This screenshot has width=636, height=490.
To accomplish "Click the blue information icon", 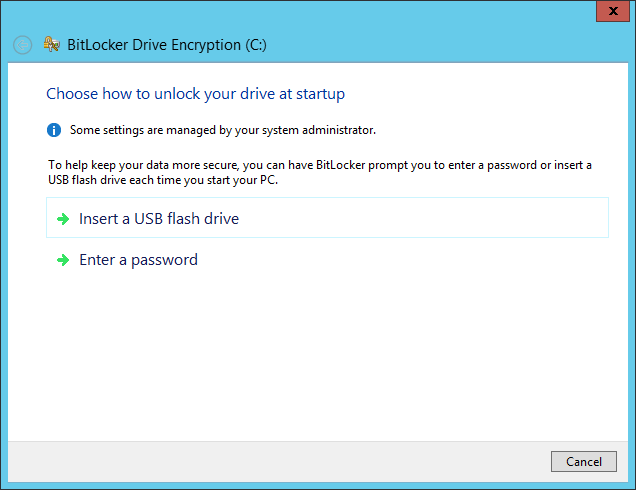I will tap(54, 130).
